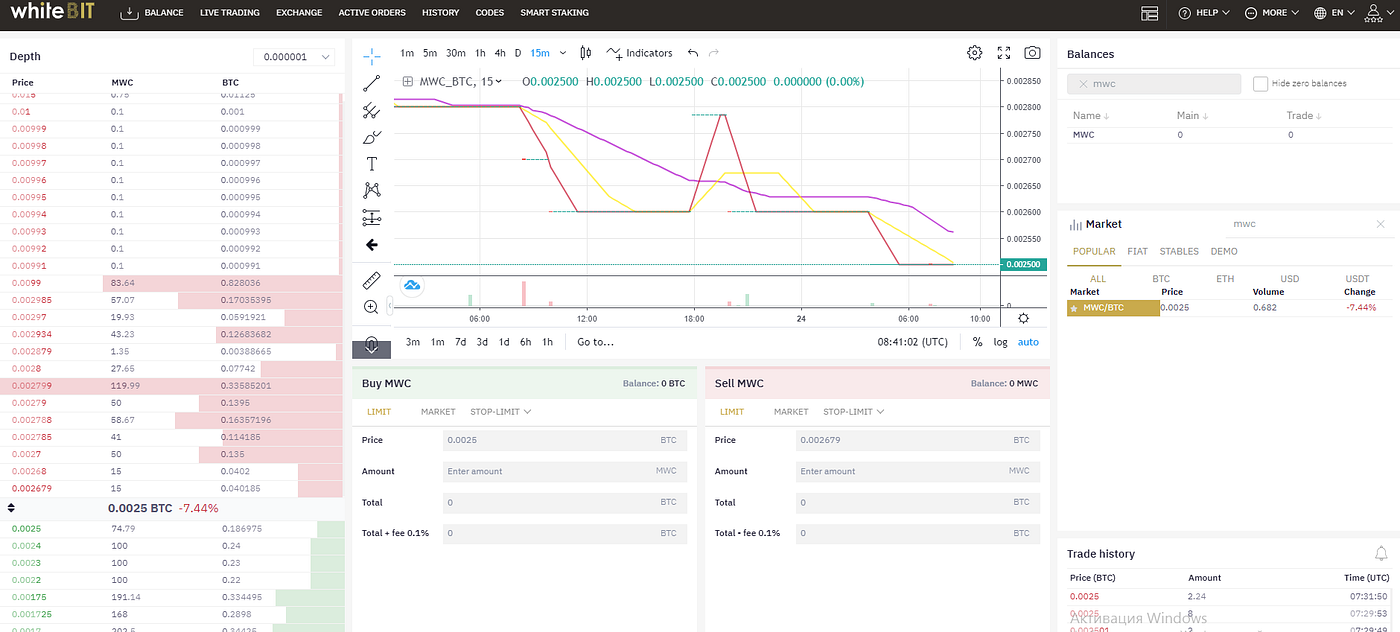Select the 1m chart interval
This screenshot has width=1400, height=632.
[407, 53]
